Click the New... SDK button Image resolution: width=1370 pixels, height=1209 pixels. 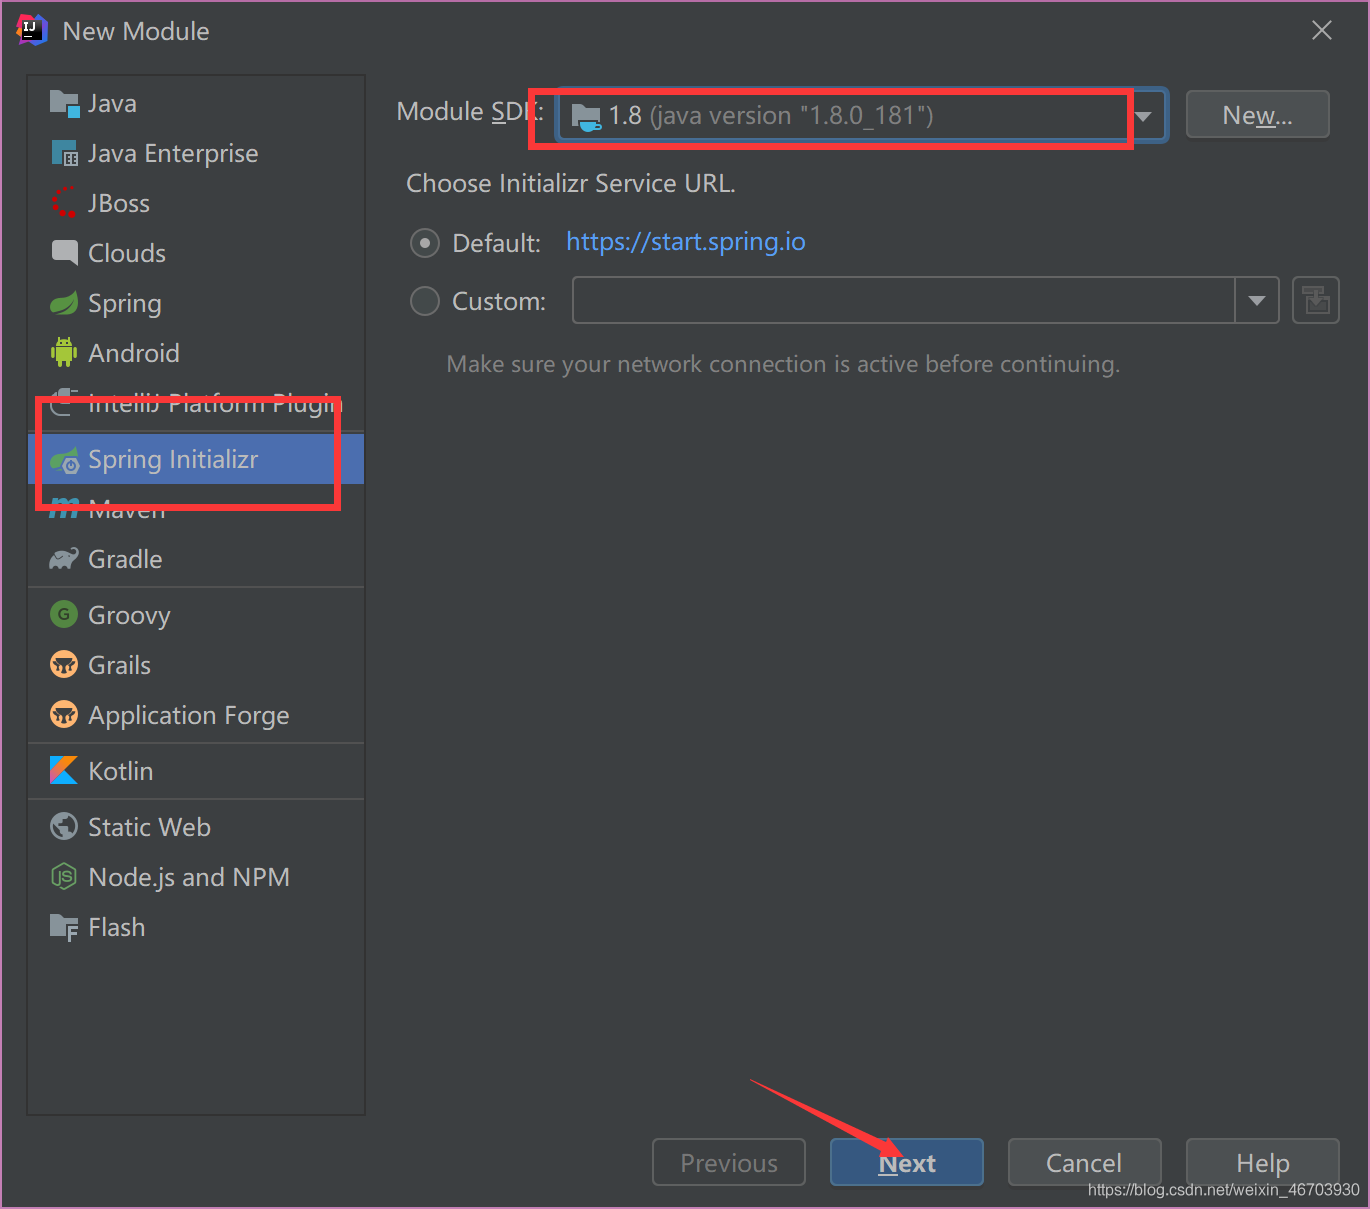(1257, 115)
